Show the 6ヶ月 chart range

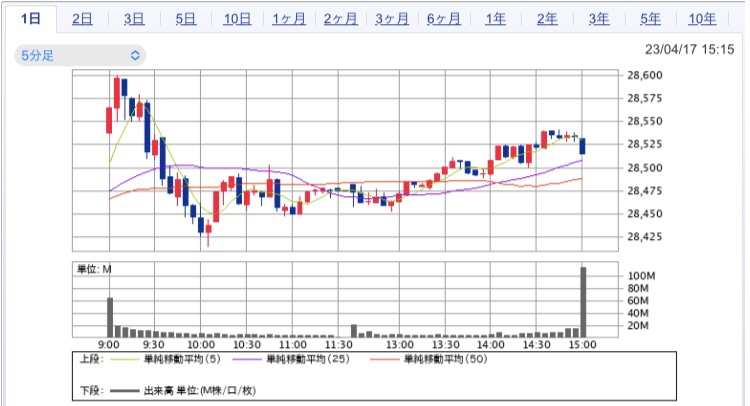pos(444,19)
